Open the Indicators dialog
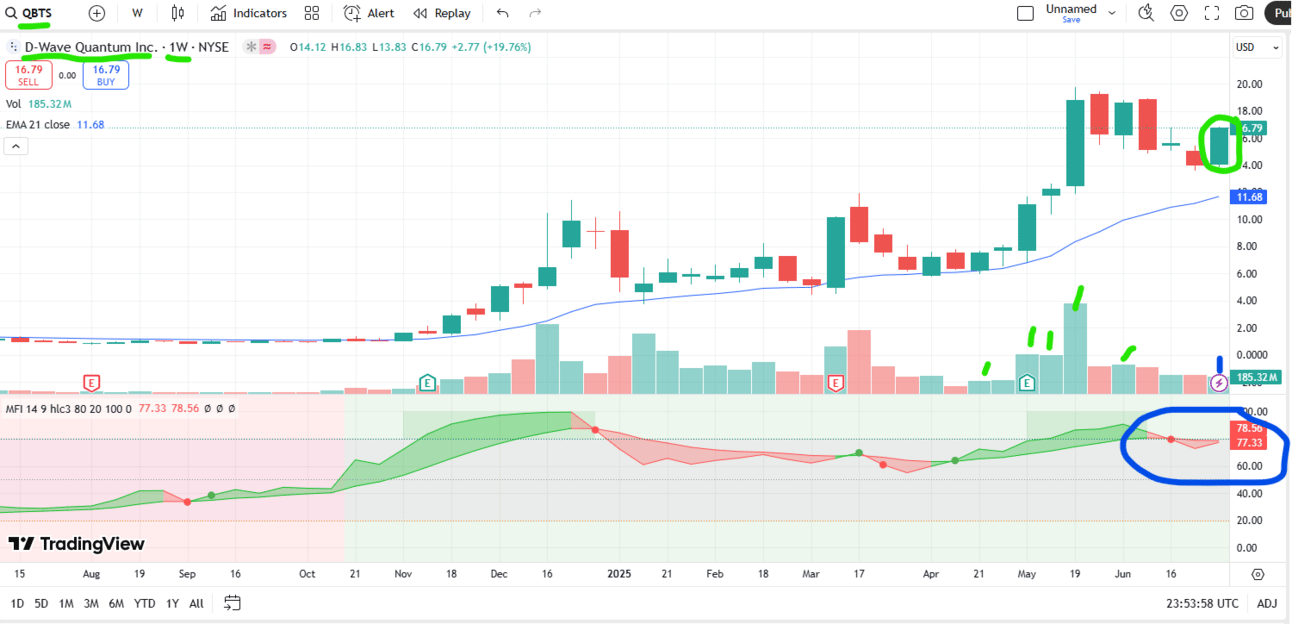Viewport: 1292px width, 624px height. [x=249, y=13]
